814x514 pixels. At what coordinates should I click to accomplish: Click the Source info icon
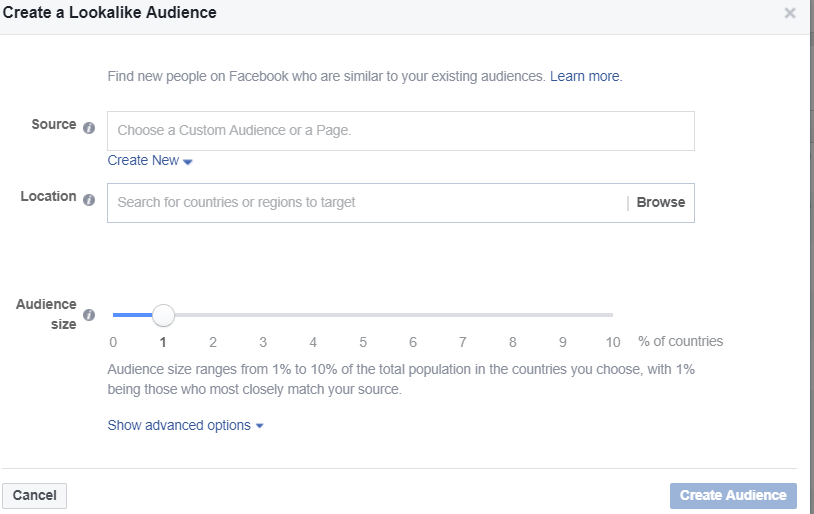pos(89,128)
